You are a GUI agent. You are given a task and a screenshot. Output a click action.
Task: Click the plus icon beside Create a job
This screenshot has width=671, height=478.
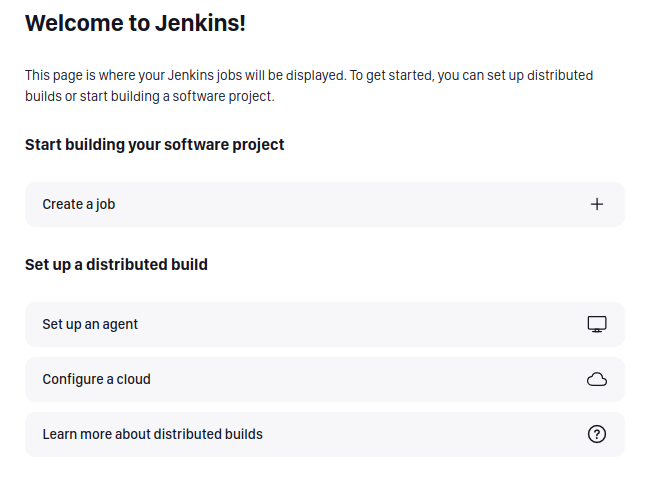tap(597, 204)
